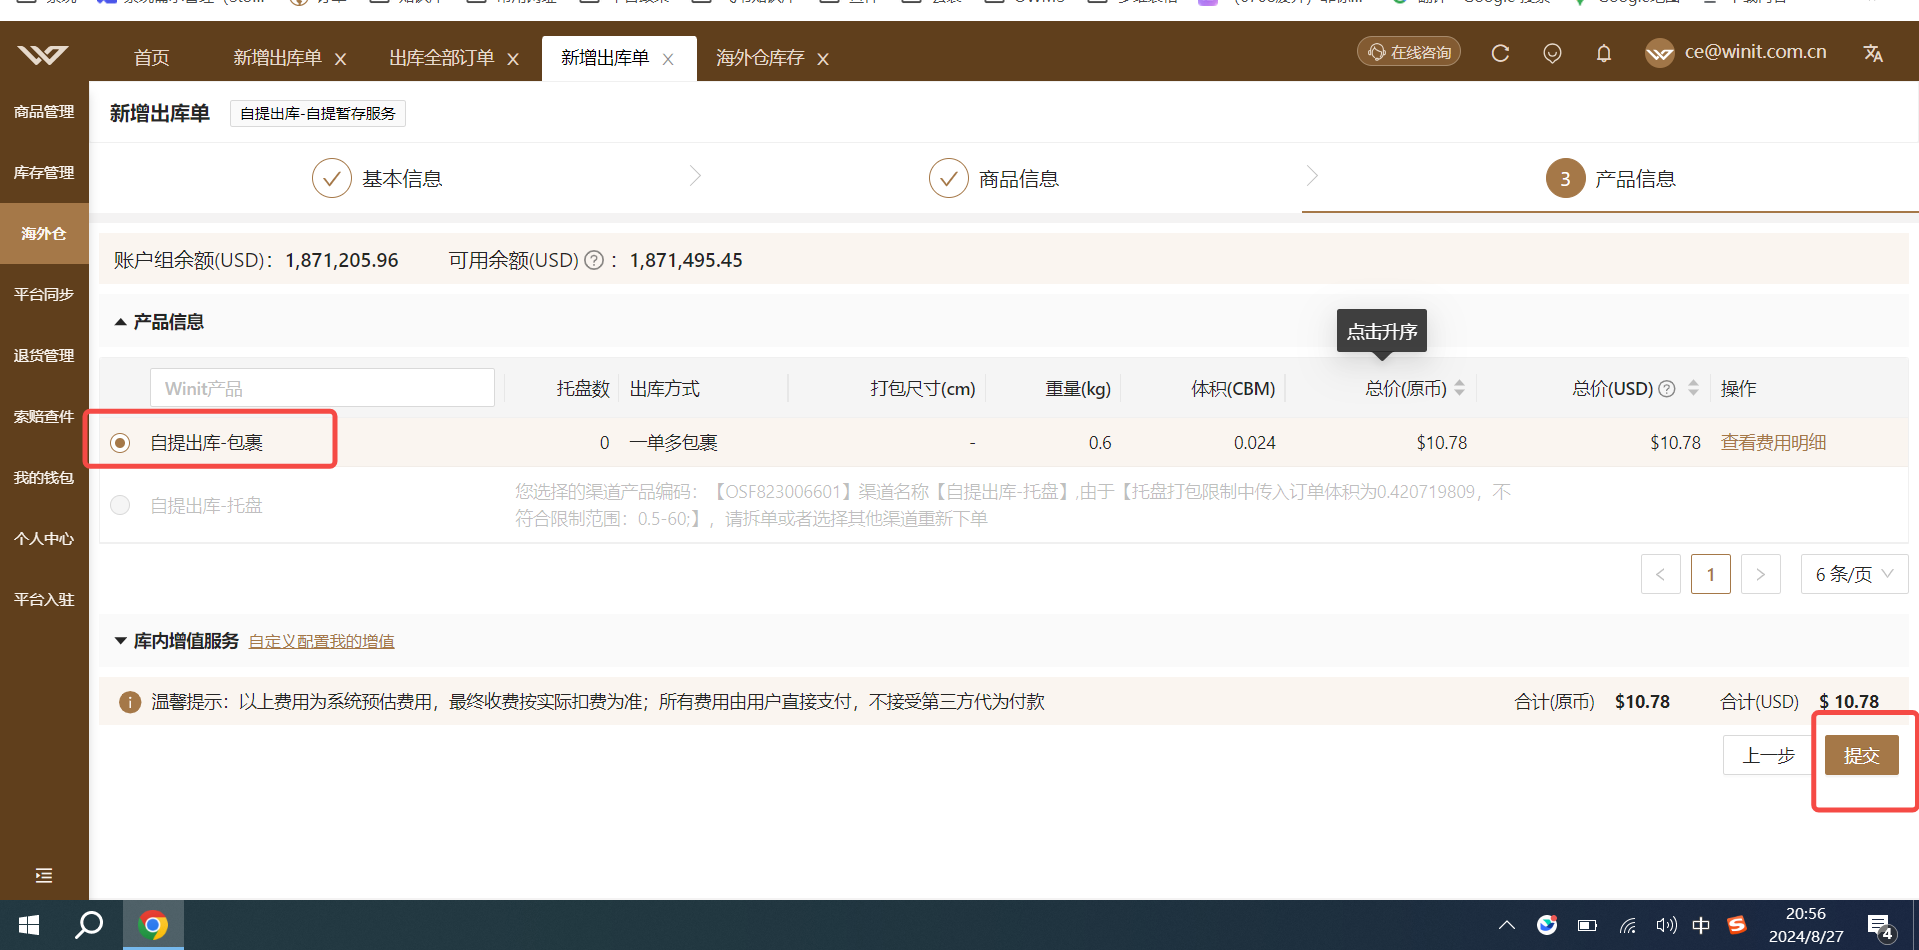Open 平台同步 in the sidebar
Screen dimensions: 1919x950
pos(44,295)
